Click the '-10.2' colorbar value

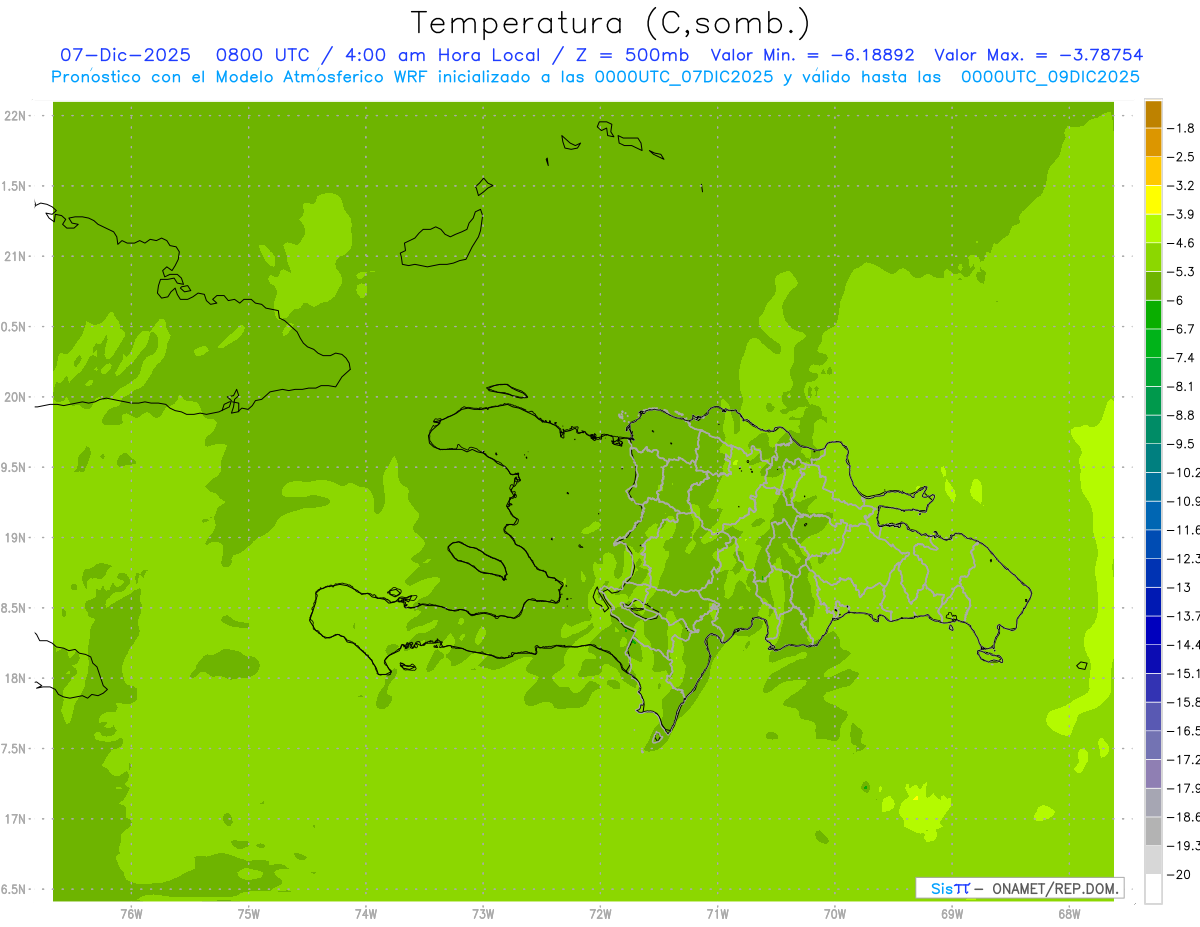[1184, 472]
